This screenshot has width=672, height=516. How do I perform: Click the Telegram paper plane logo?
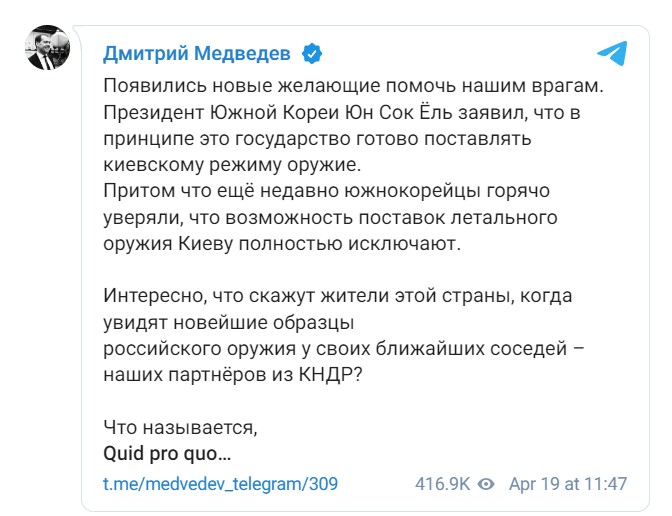coord(612,53)
